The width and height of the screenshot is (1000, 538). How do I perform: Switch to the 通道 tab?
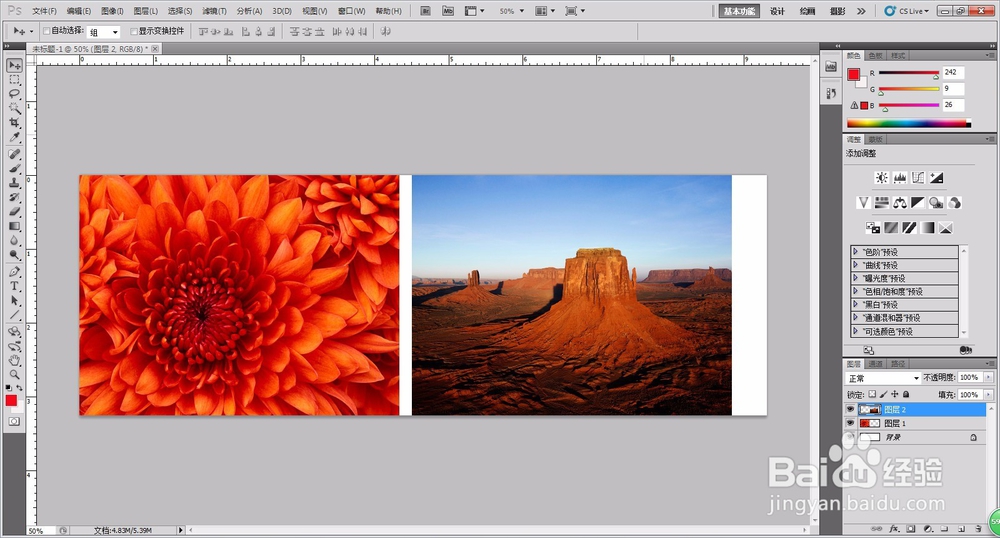(x=875, y=364)
